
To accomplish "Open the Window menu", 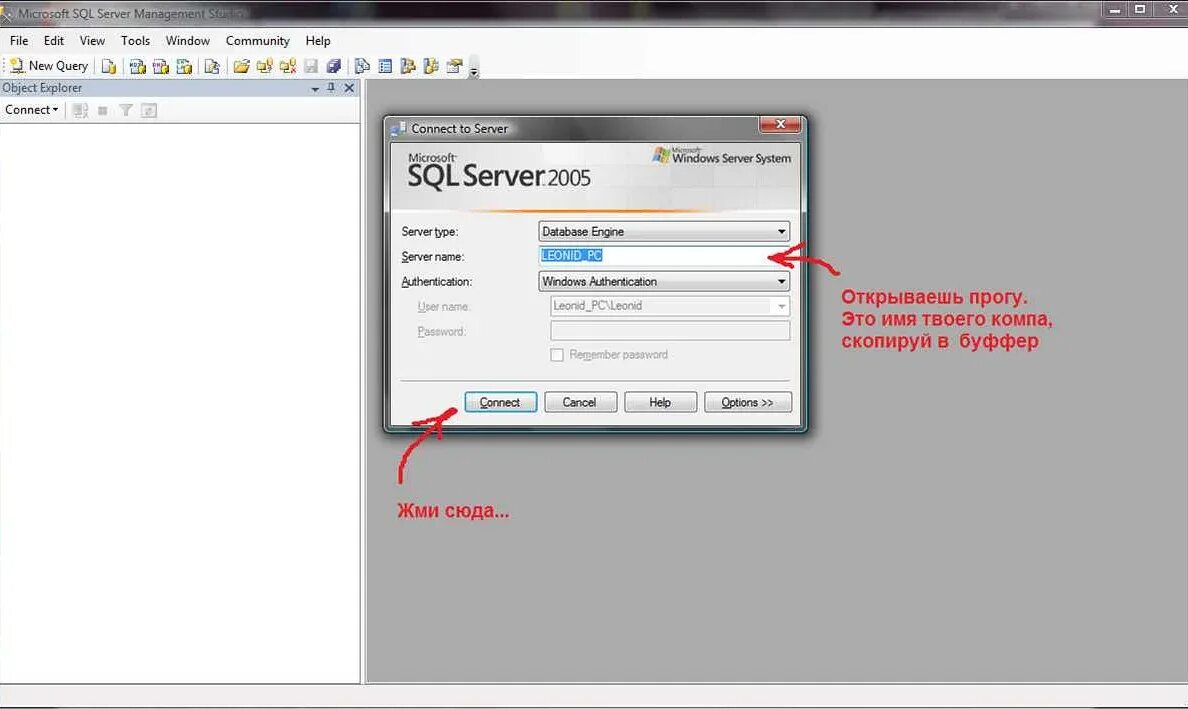I will pyautogui.click(x=188, y=41).
